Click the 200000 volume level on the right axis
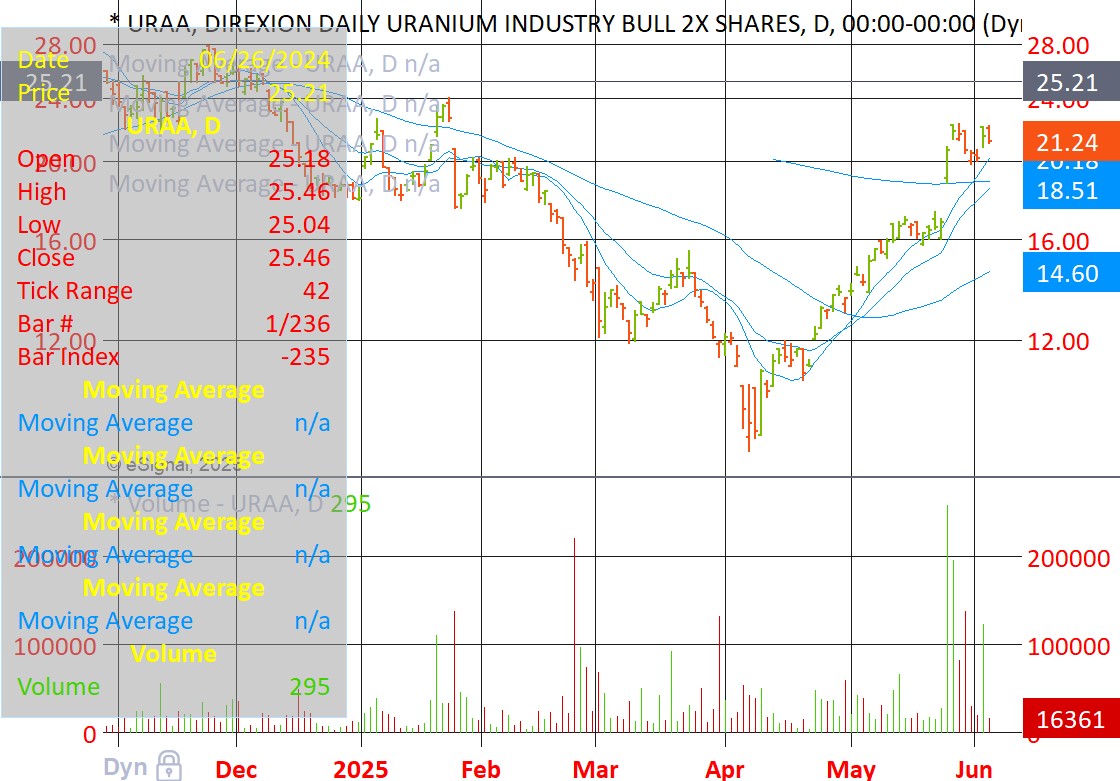 (x=1069, y=558)
